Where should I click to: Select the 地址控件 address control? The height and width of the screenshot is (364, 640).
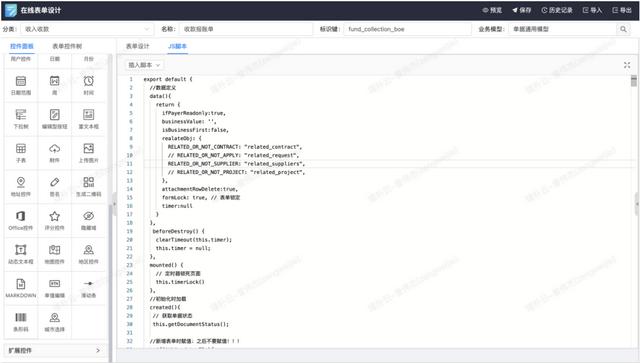21,187
